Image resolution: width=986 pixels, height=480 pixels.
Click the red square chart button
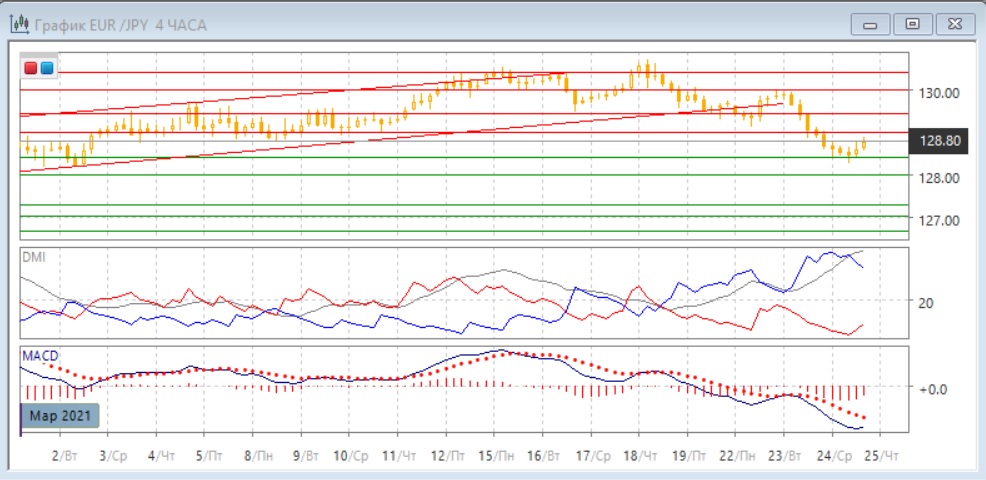click(x=31, y=68)
